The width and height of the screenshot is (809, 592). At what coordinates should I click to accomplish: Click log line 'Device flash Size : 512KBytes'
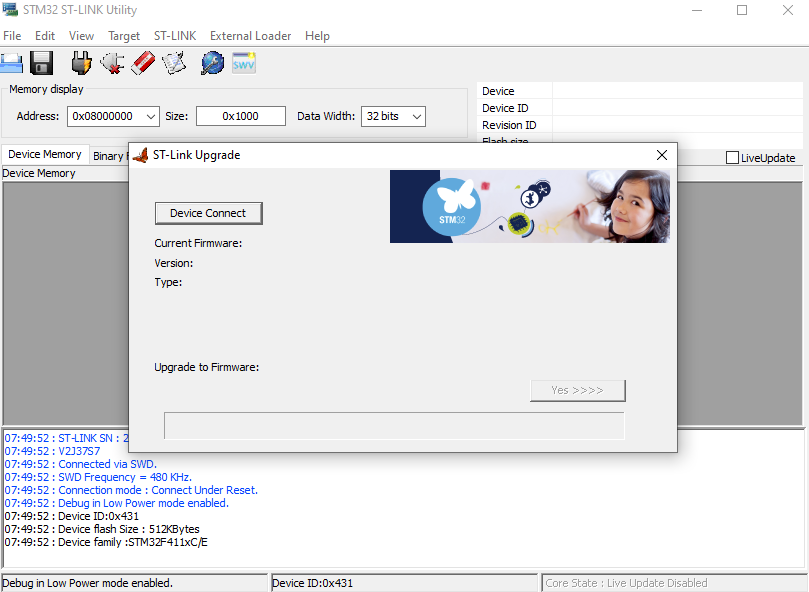click(102, 530)
